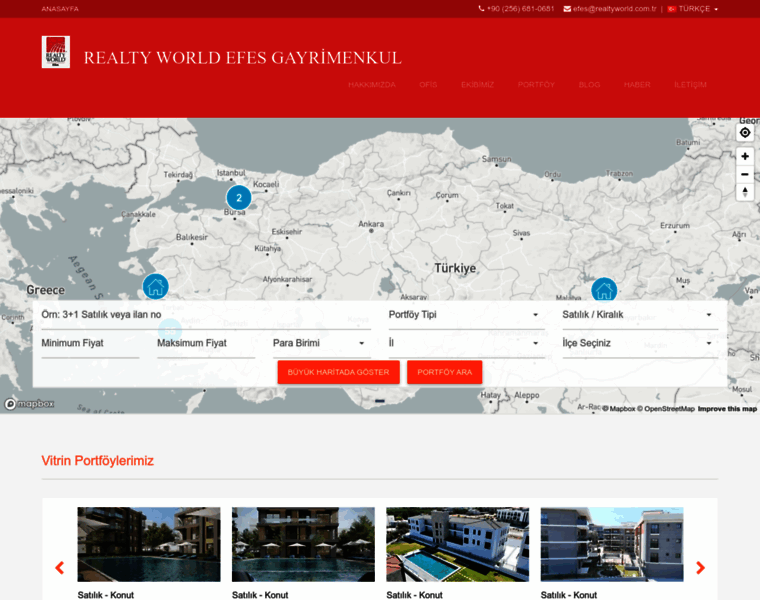Zoom out the map with minus icon
This screenshot has width=760, height=600.
745,174
